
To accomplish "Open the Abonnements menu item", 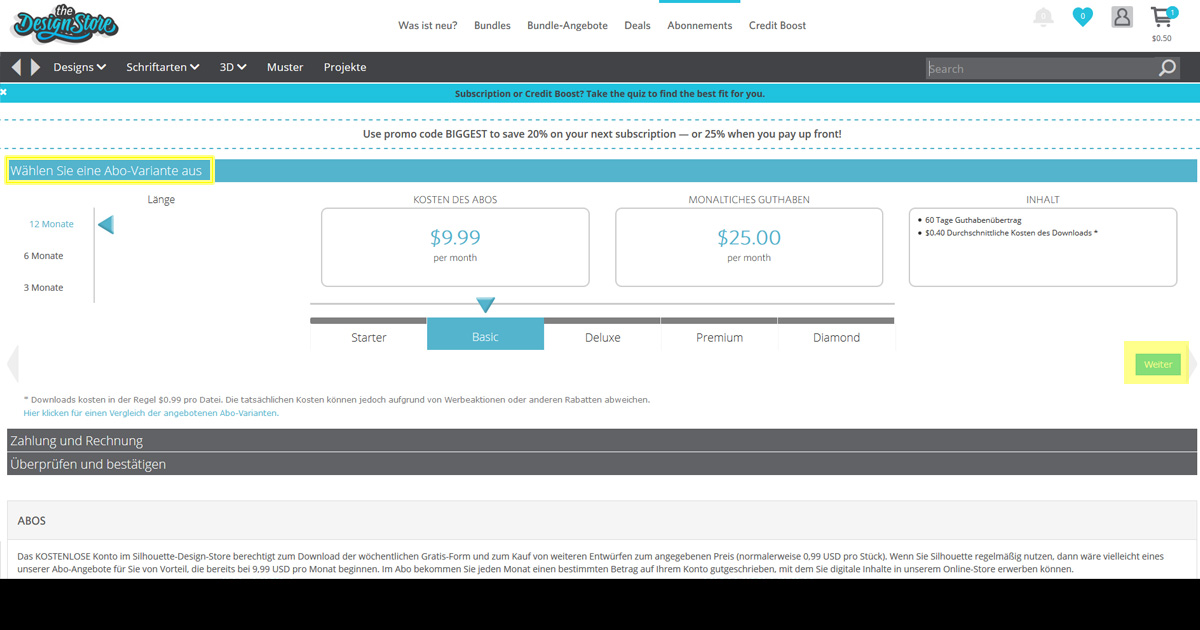I will tap(699, 25).
